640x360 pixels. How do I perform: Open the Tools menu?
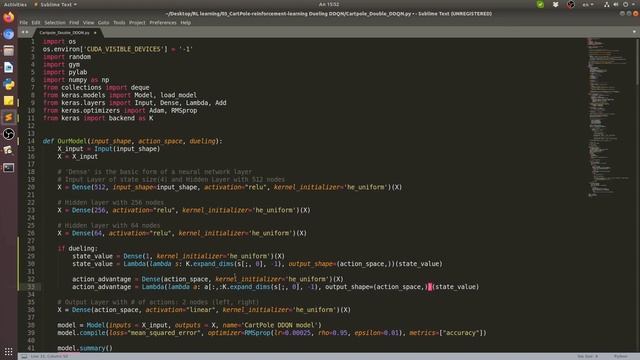[x=119, y=22]
